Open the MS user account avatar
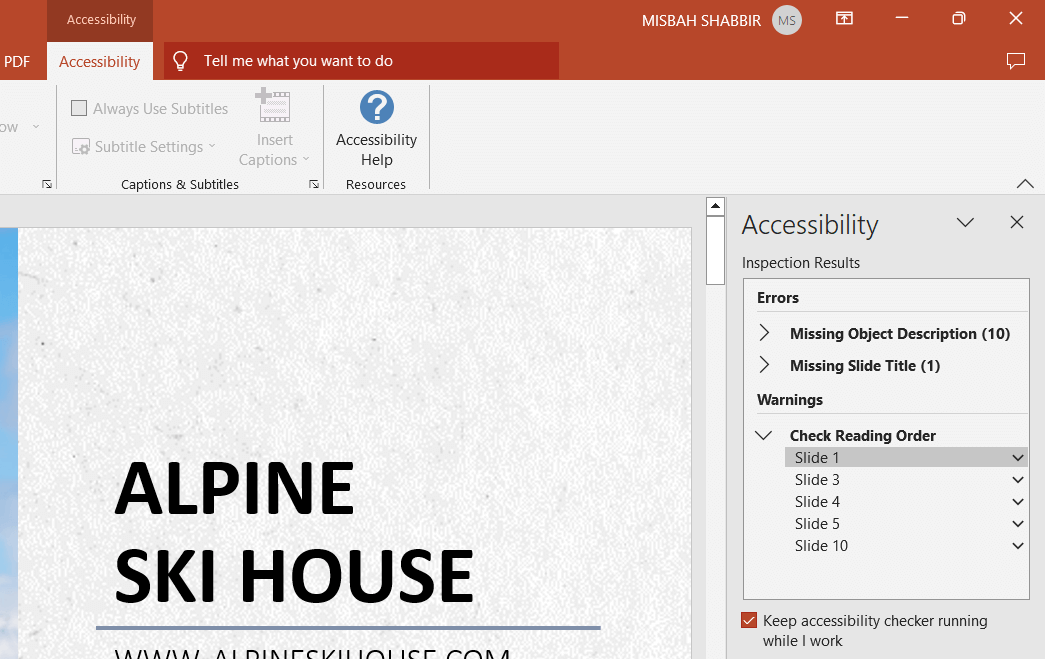 (787, 20)
